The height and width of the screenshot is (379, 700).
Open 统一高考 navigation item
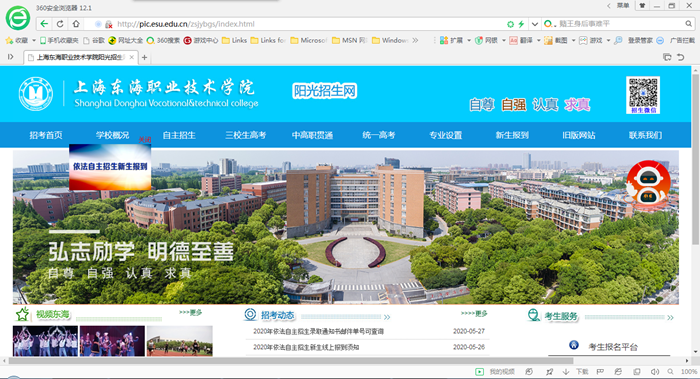[x=379, y=135]
